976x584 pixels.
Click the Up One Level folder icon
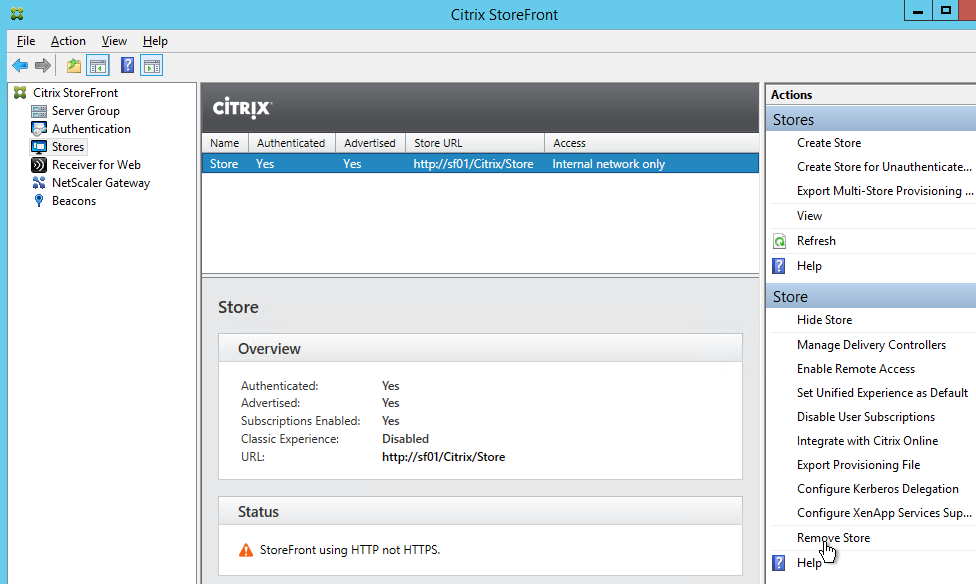point(74,65)
